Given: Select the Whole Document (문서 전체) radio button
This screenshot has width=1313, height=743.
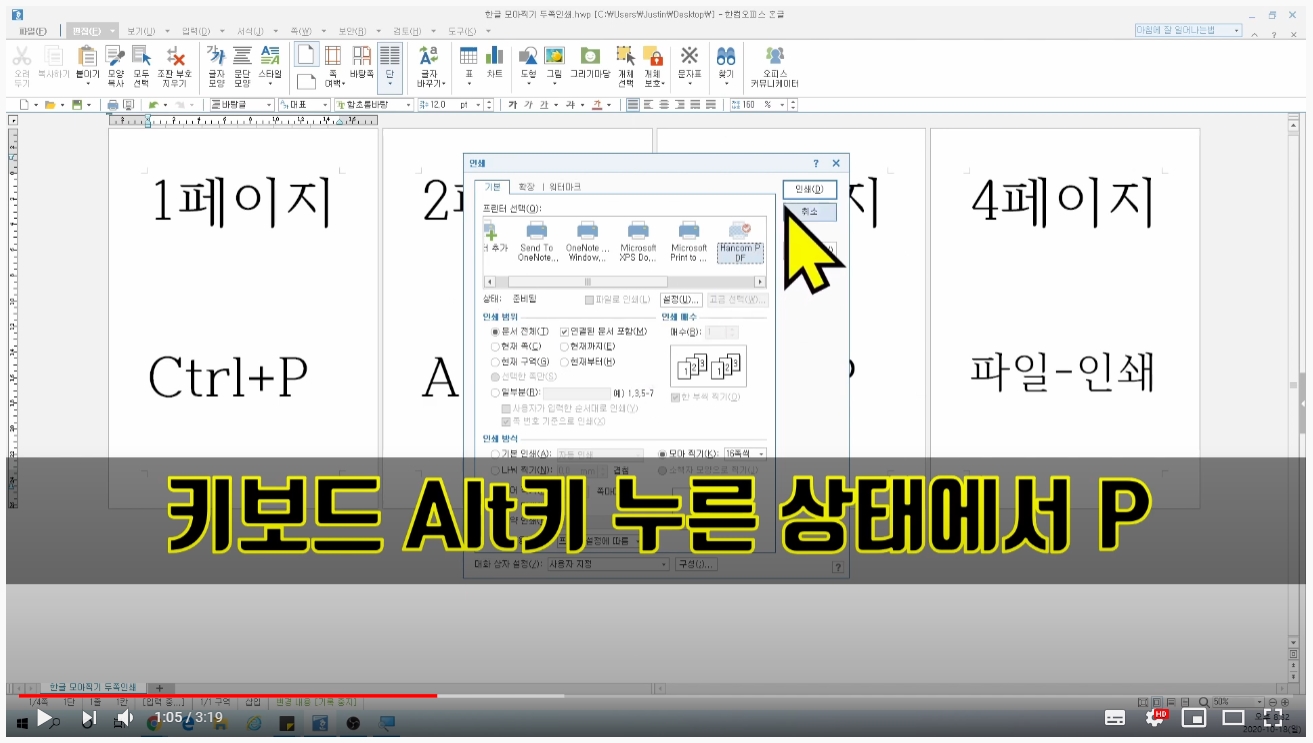Looking at the screenshot, I should tap(495, 331).
